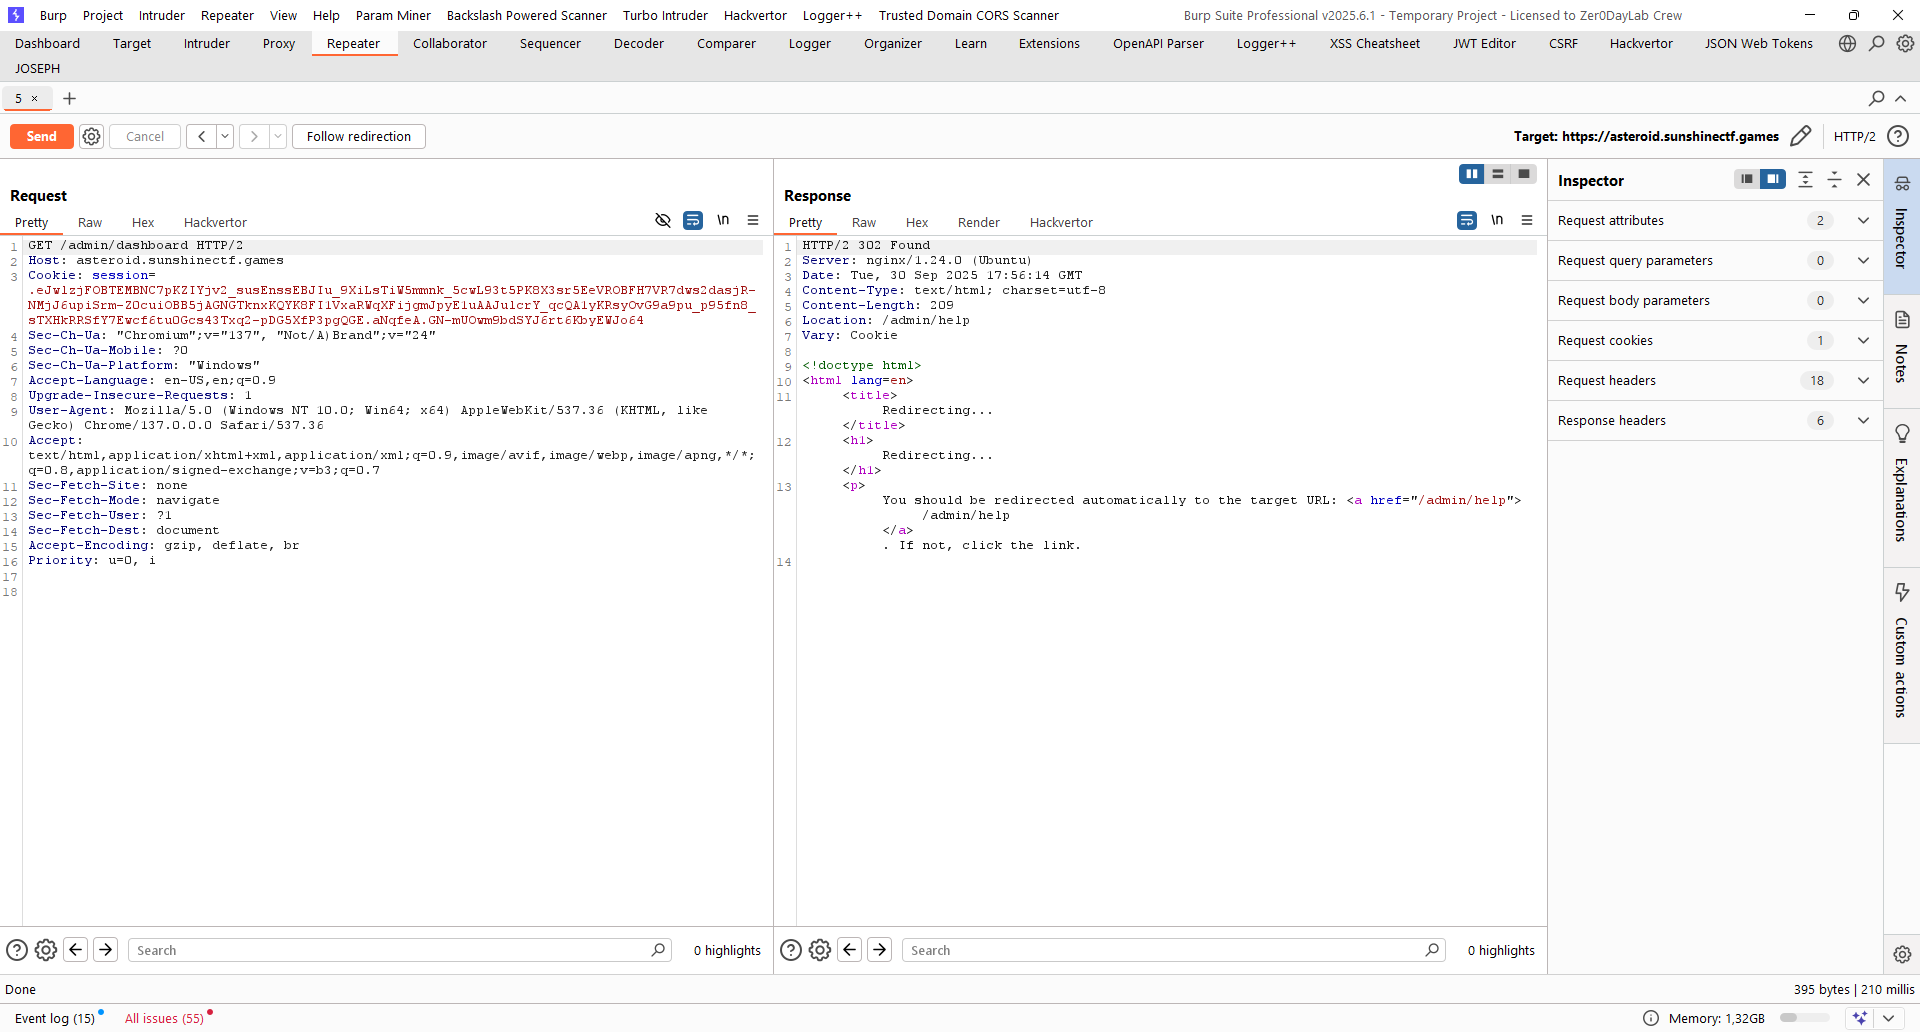Open Response search settings gear

pyautogui.click(x=820, y=950)
